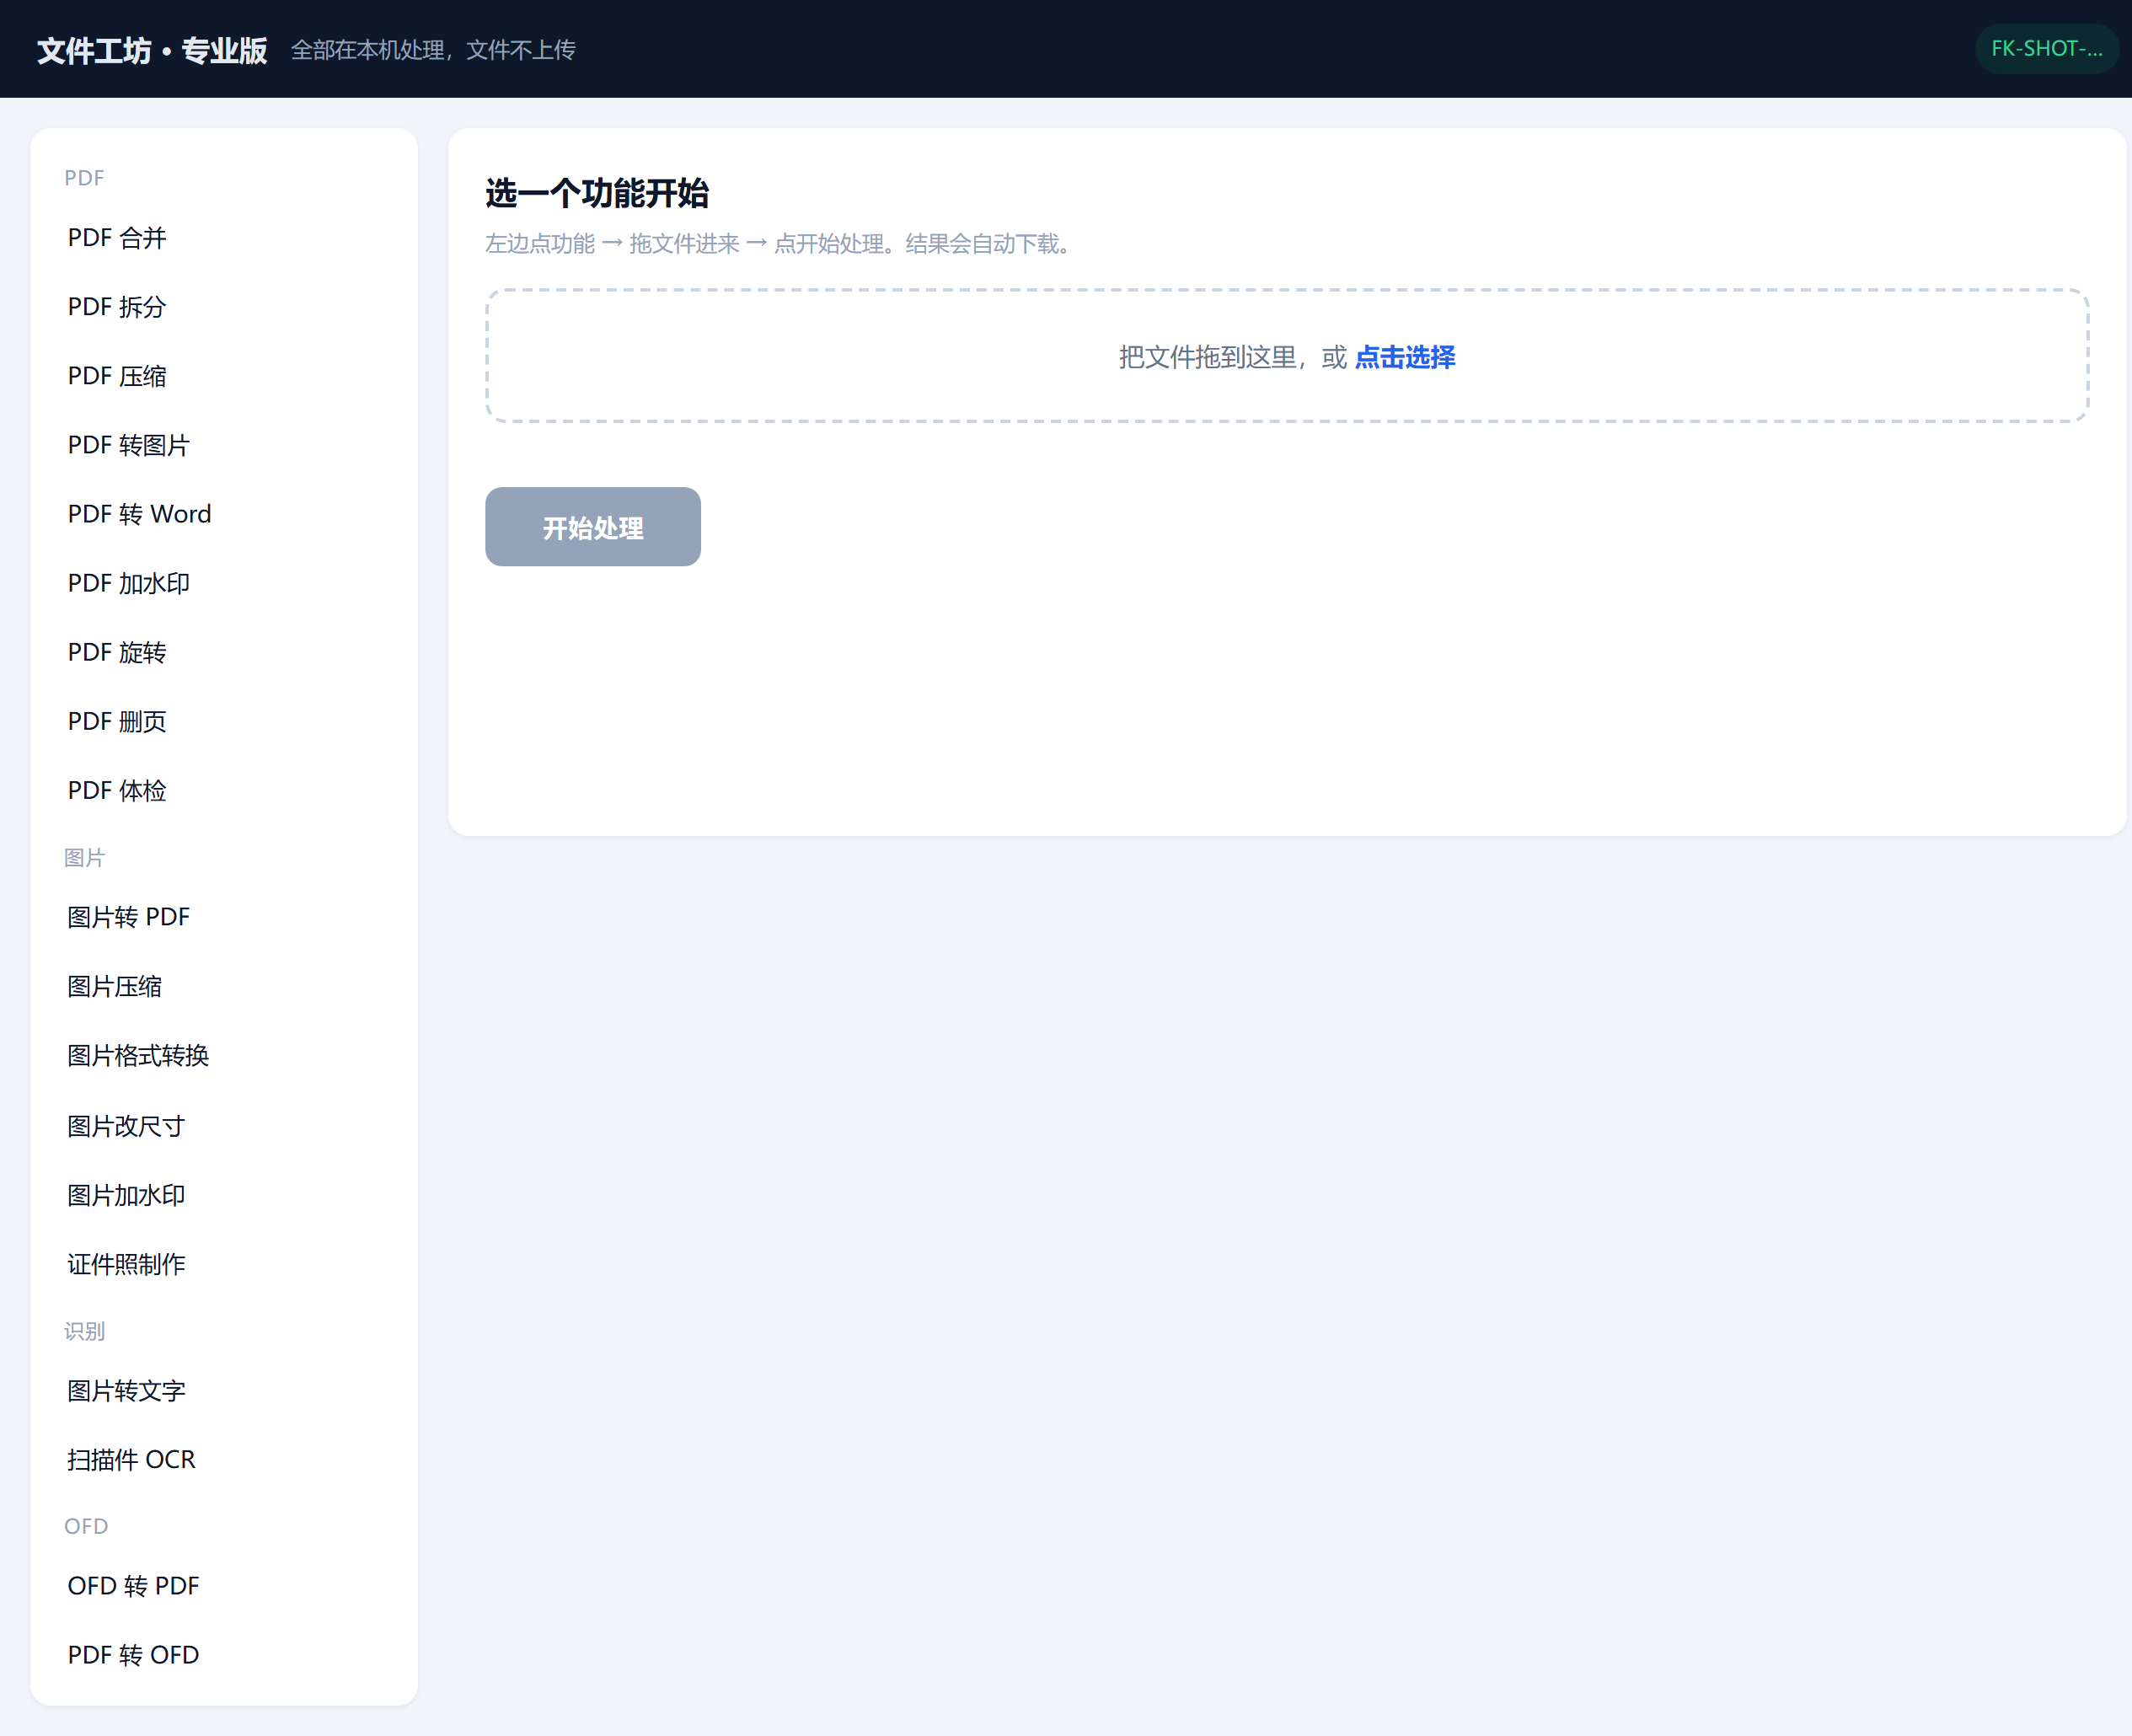Select PDF 删页 tool
The height and width of the screenshot is (1736, 2132).
224,721
